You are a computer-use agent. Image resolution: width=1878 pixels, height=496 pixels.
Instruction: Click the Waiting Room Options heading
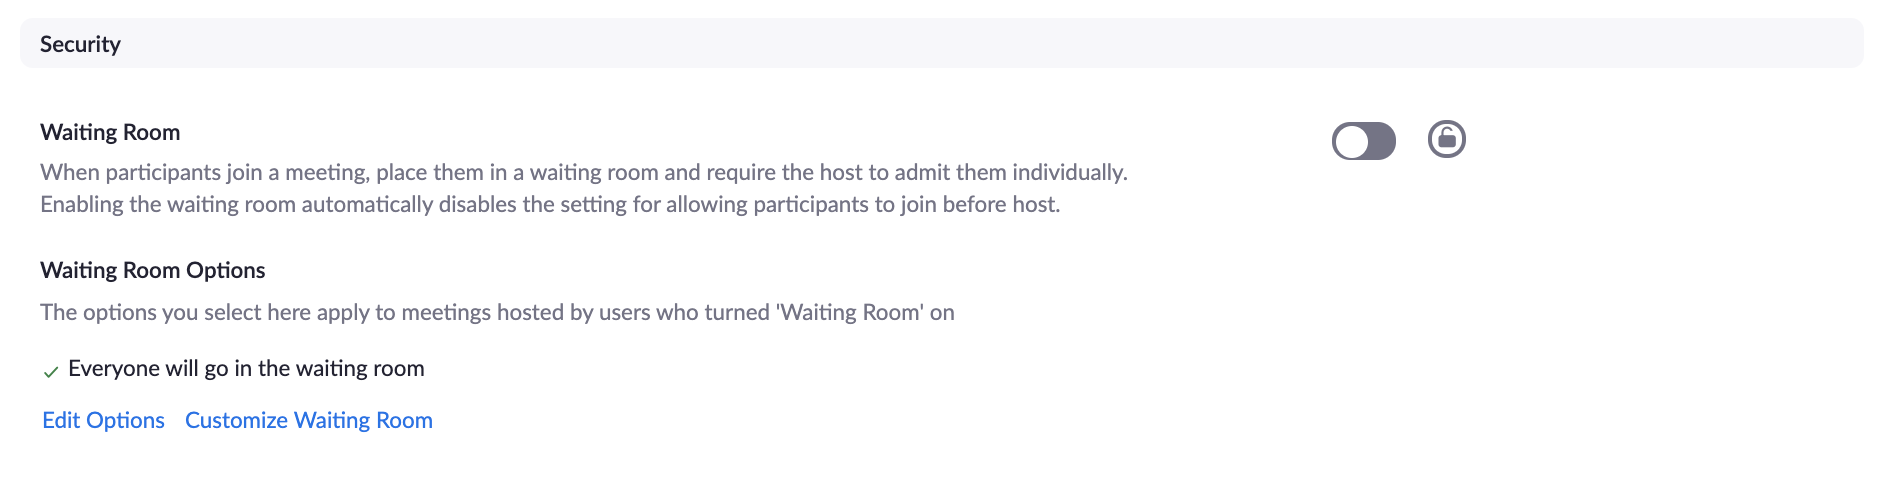point(152,270)
